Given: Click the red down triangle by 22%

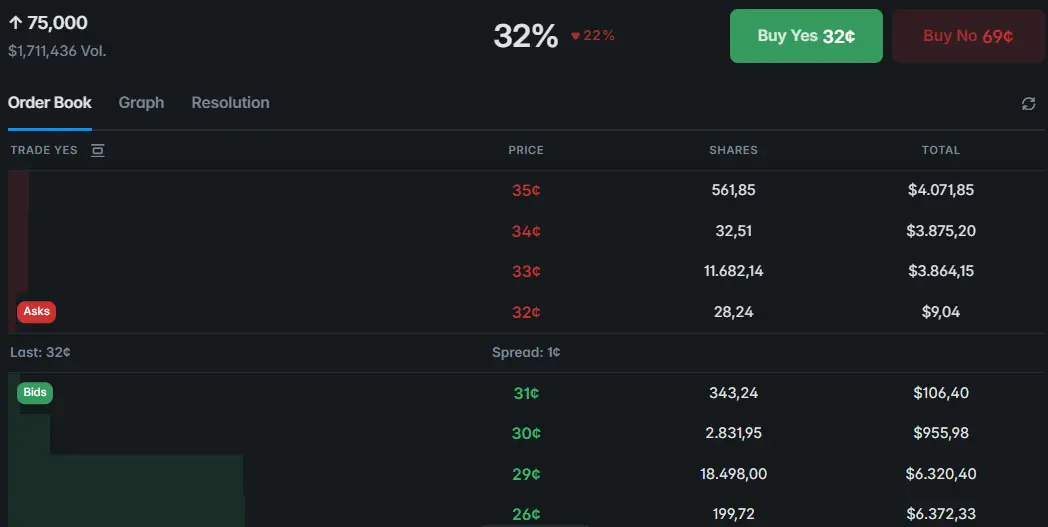Looking at the screenshot, I should (576, 36).
